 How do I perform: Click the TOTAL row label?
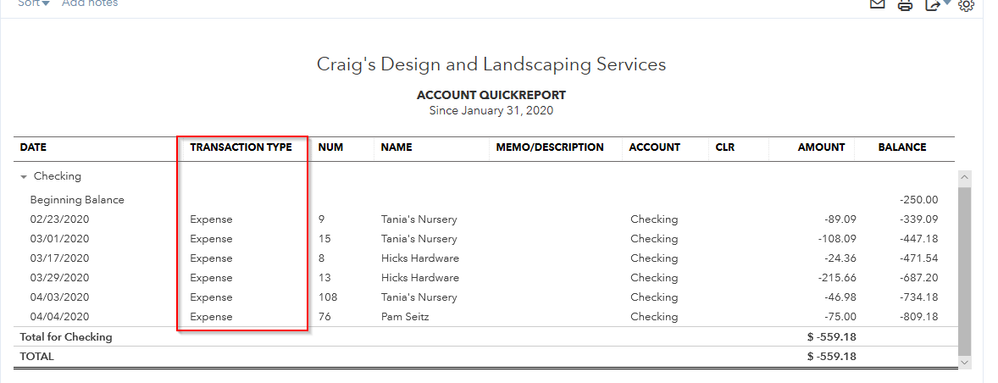coord(37,357)
